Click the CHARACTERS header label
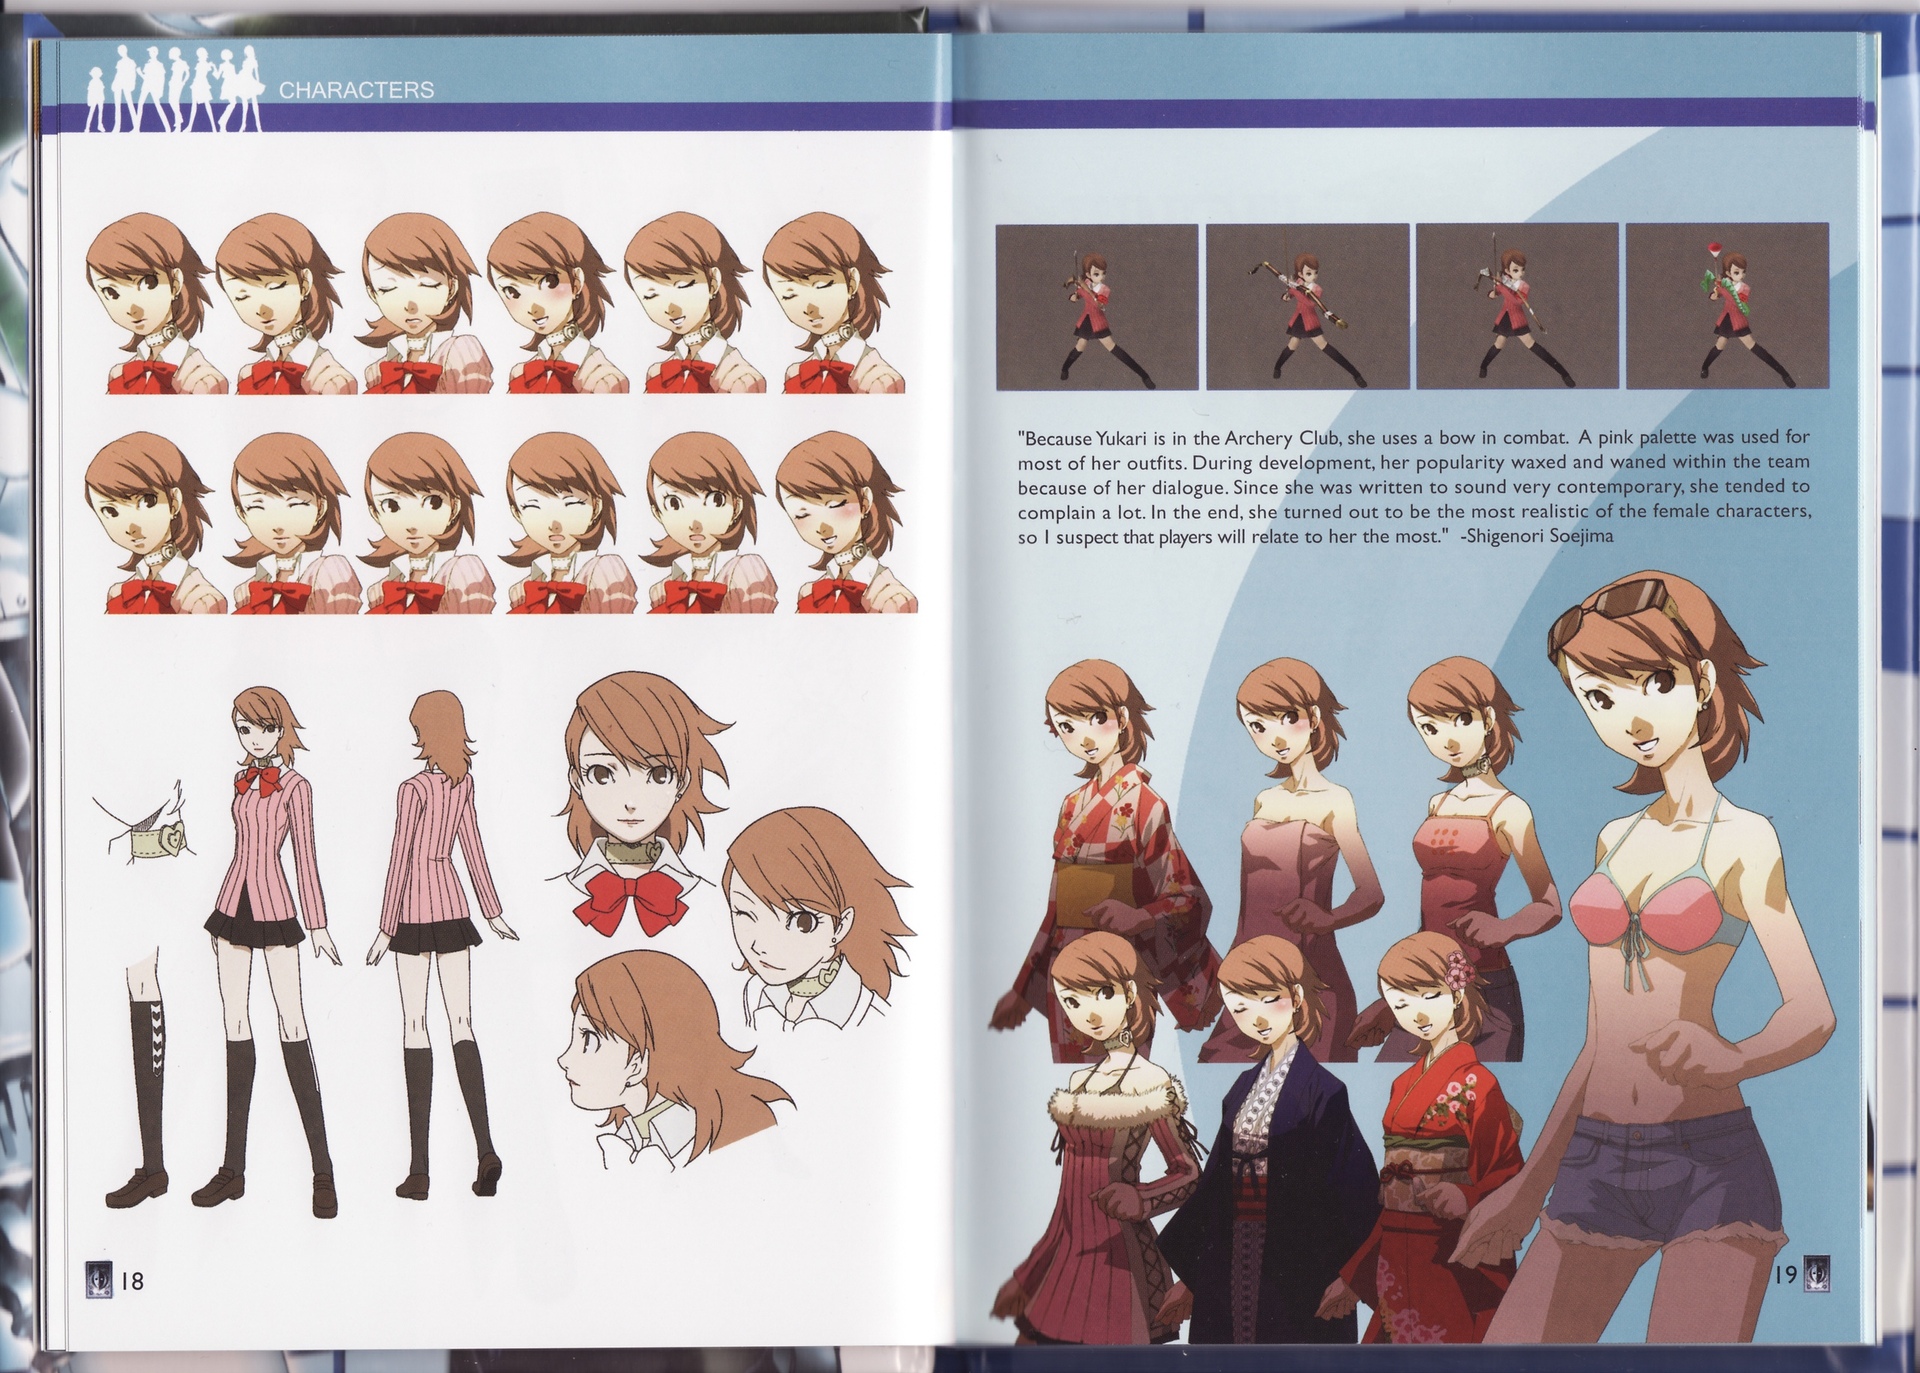The width and height of the screenshot is (1920, 1373). 356,90
